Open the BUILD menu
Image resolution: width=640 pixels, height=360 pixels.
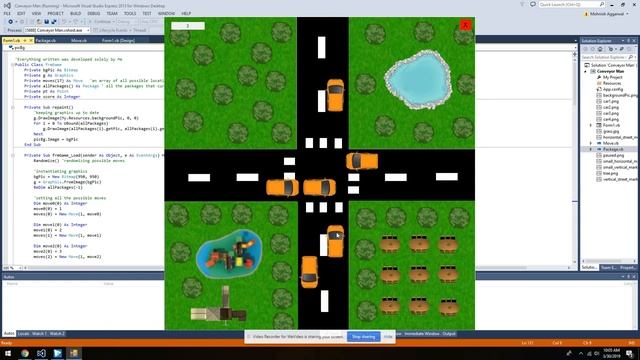76,13
